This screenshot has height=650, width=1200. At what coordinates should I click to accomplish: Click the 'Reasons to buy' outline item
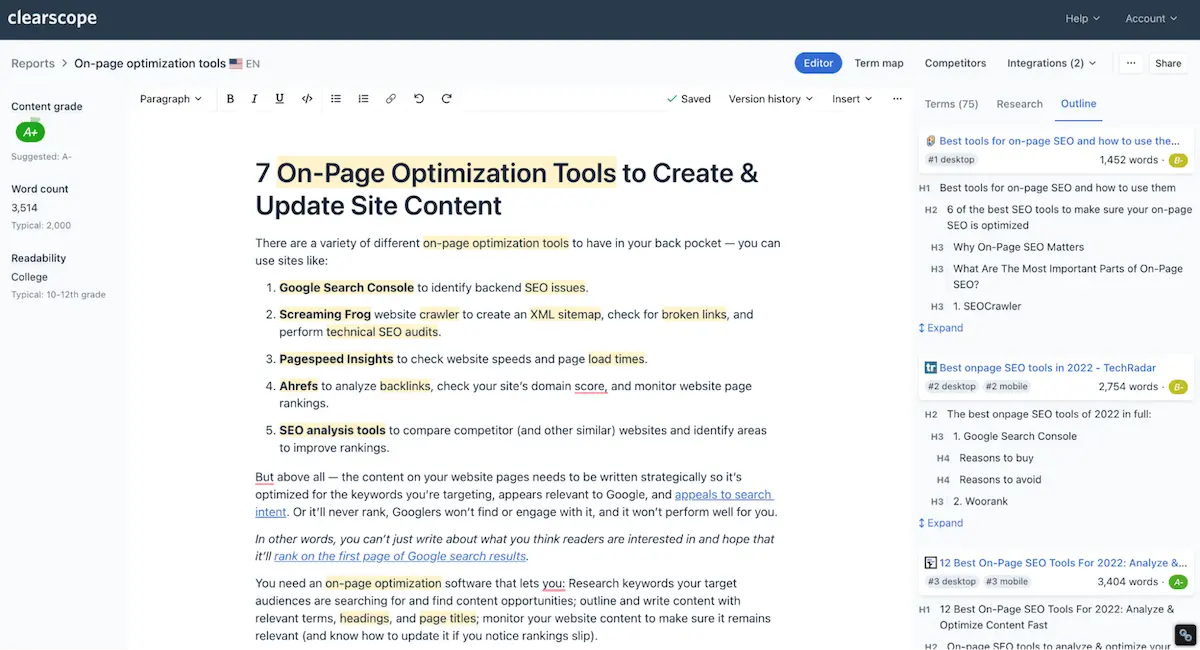[x=996, y=458]
